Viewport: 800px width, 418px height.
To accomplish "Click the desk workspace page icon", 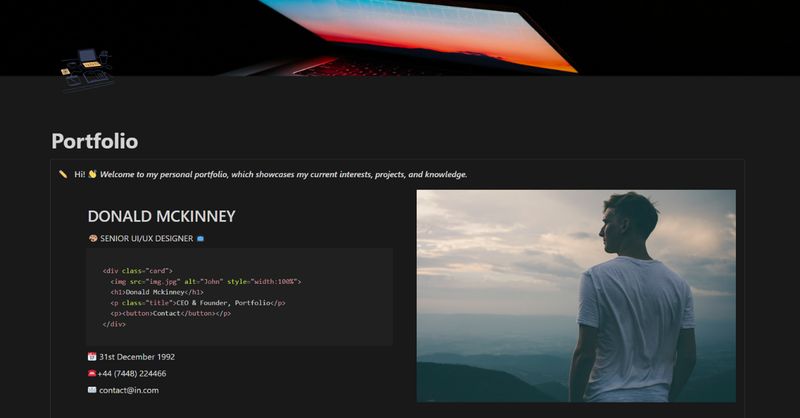I will tap(87, 70).
